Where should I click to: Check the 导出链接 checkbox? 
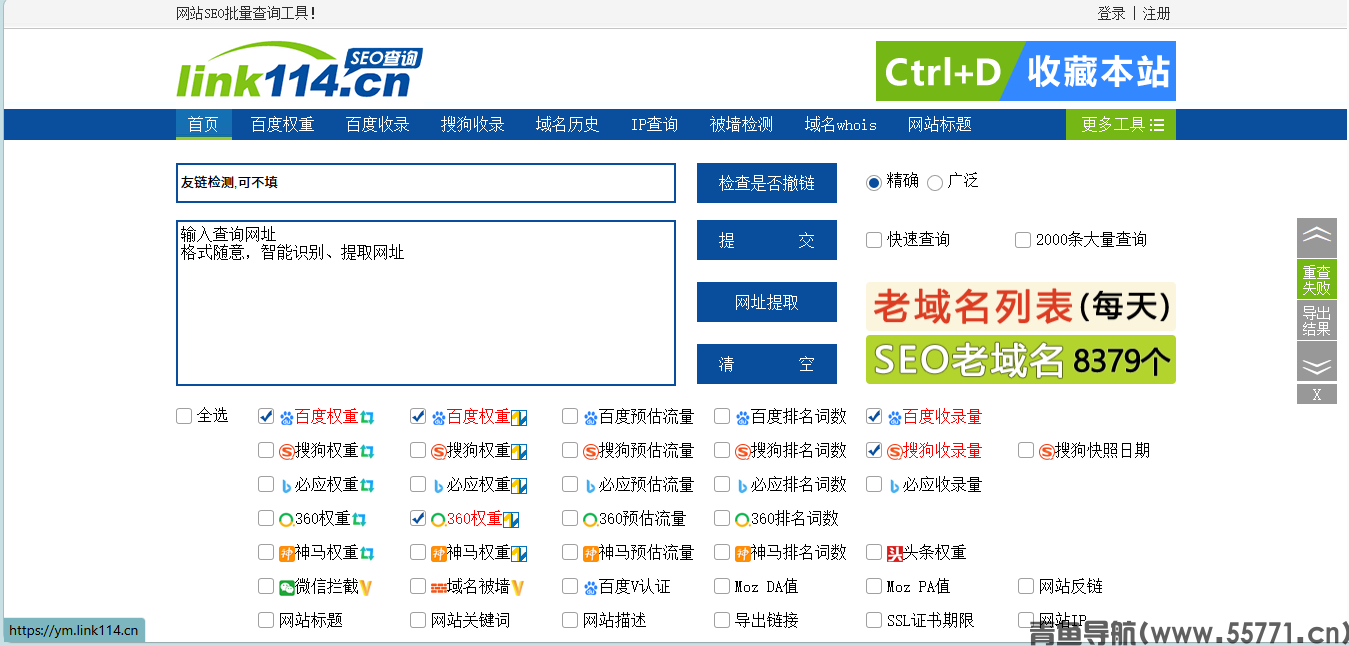(x=722, y=620)
